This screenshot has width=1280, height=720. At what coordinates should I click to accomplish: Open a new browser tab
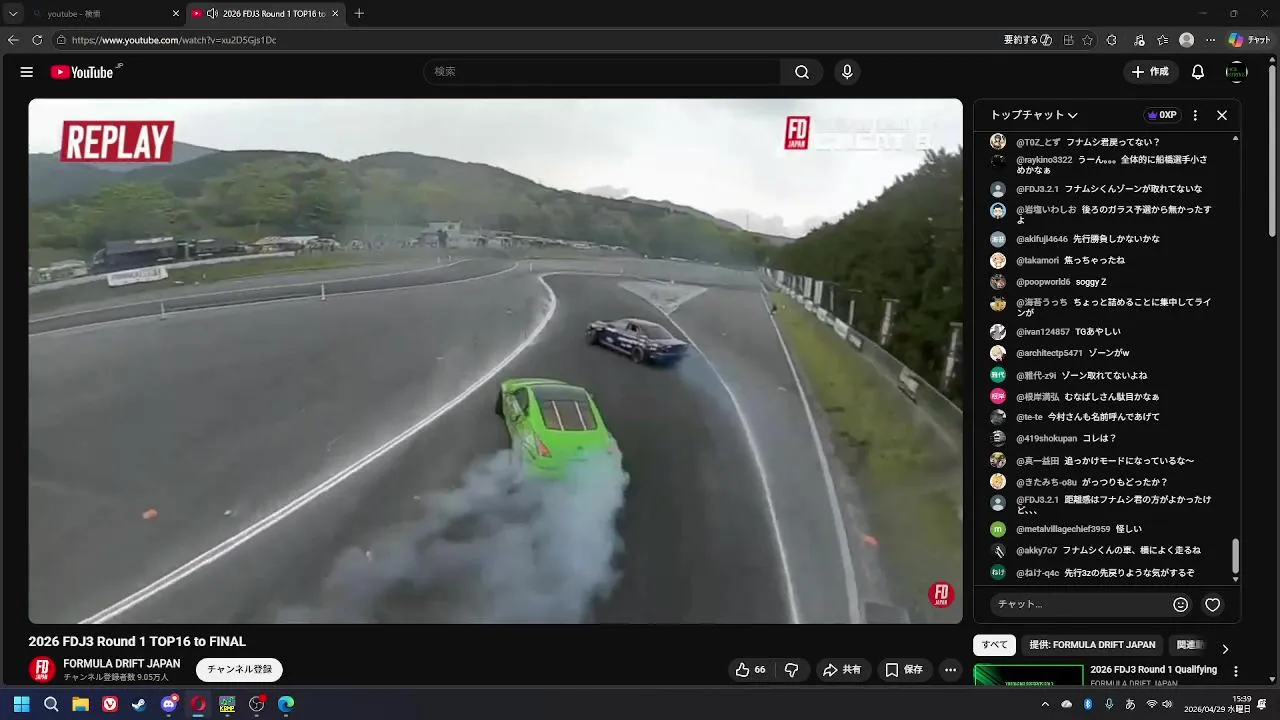point(359,14)
